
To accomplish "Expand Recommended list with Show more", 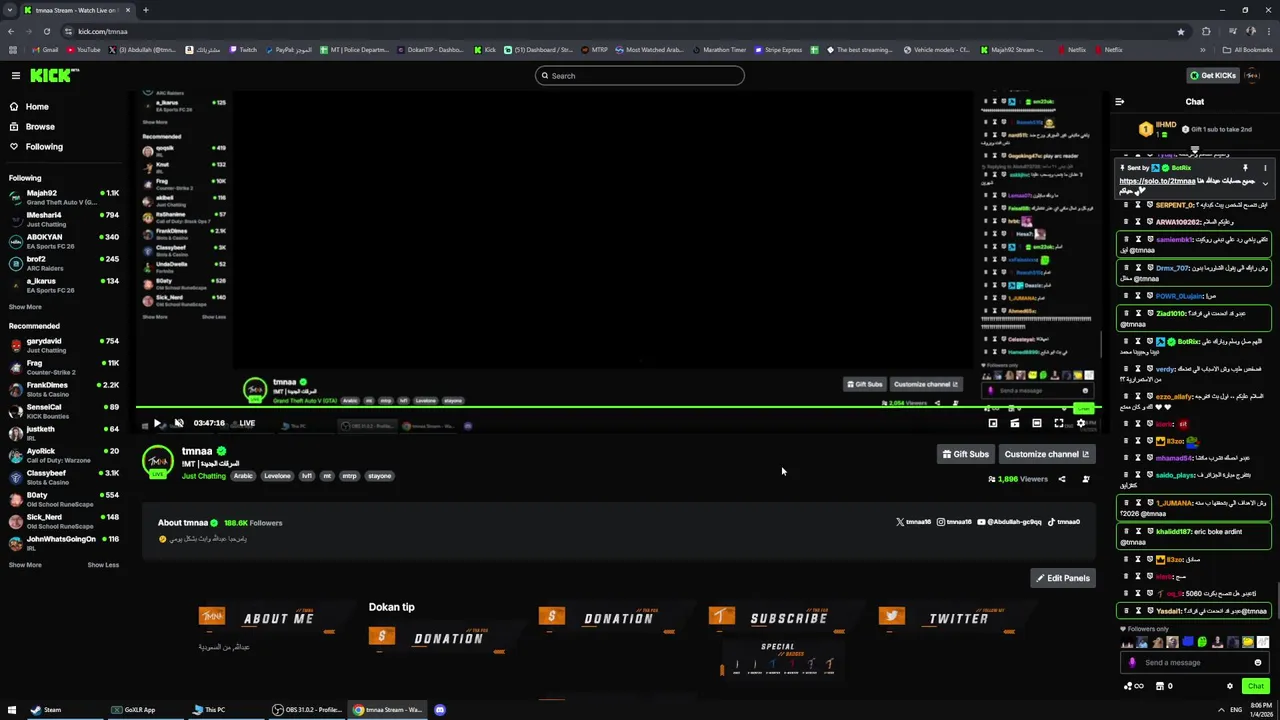I will [x=25, y=565].
